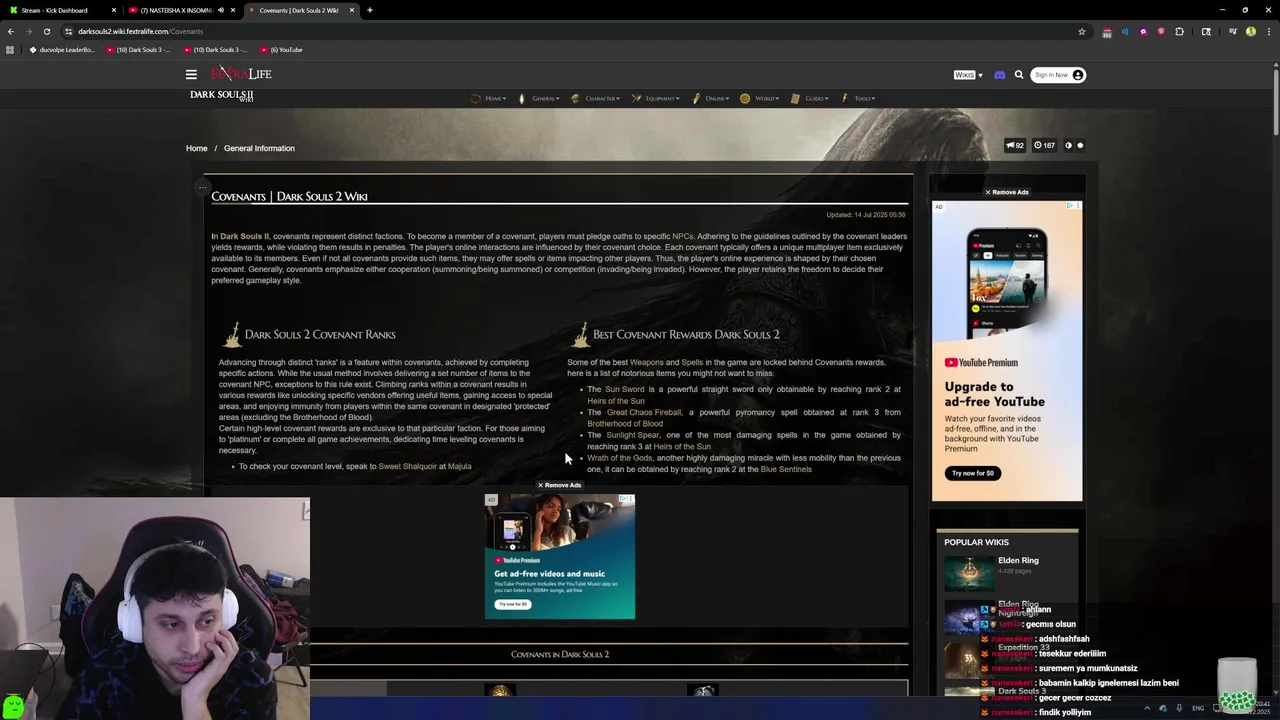Open the Chrome profile avatar
1280x720 pixels.
[1250, 31]
